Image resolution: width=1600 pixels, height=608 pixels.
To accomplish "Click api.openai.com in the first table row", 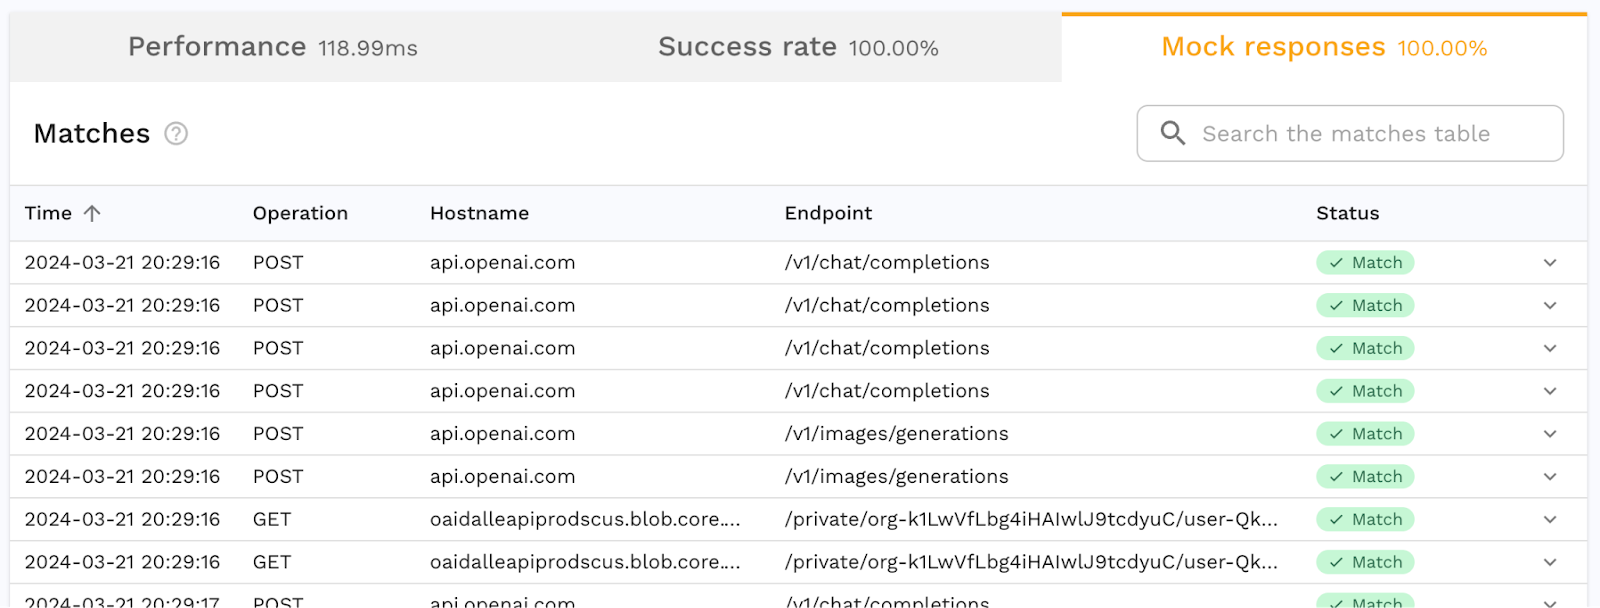I will pyautogui.click(x=502, y=263).
